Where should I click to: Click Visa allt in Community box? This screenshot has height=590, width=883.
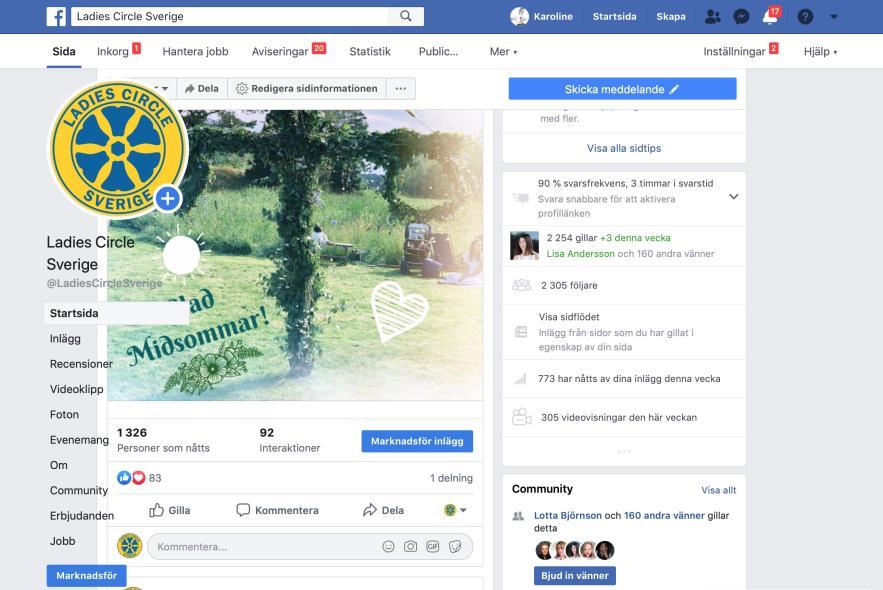coord(719,490)
